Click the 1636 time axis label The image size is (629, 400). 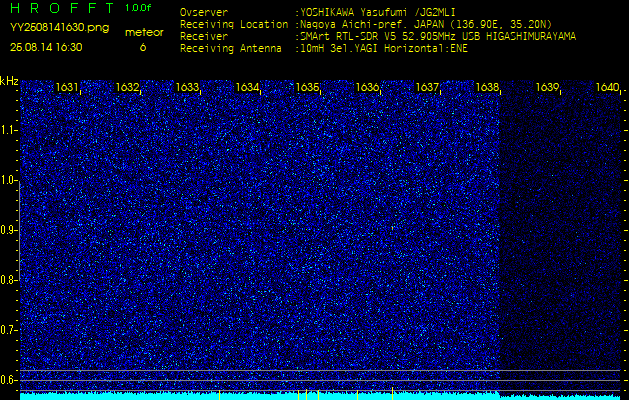(x=367, y=87)
